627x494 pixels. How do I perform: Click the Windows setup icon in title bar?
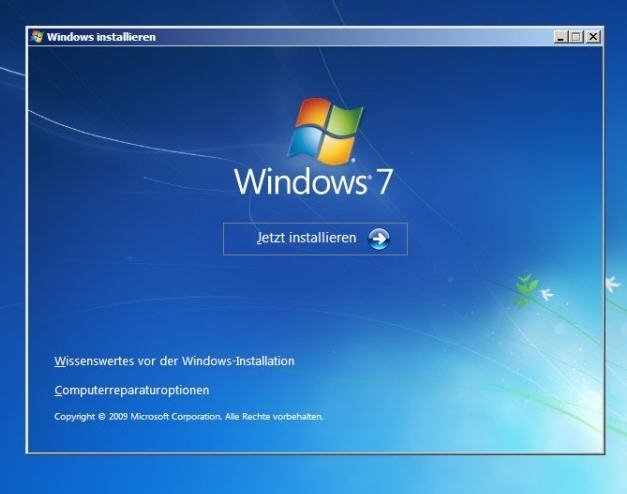37,37
